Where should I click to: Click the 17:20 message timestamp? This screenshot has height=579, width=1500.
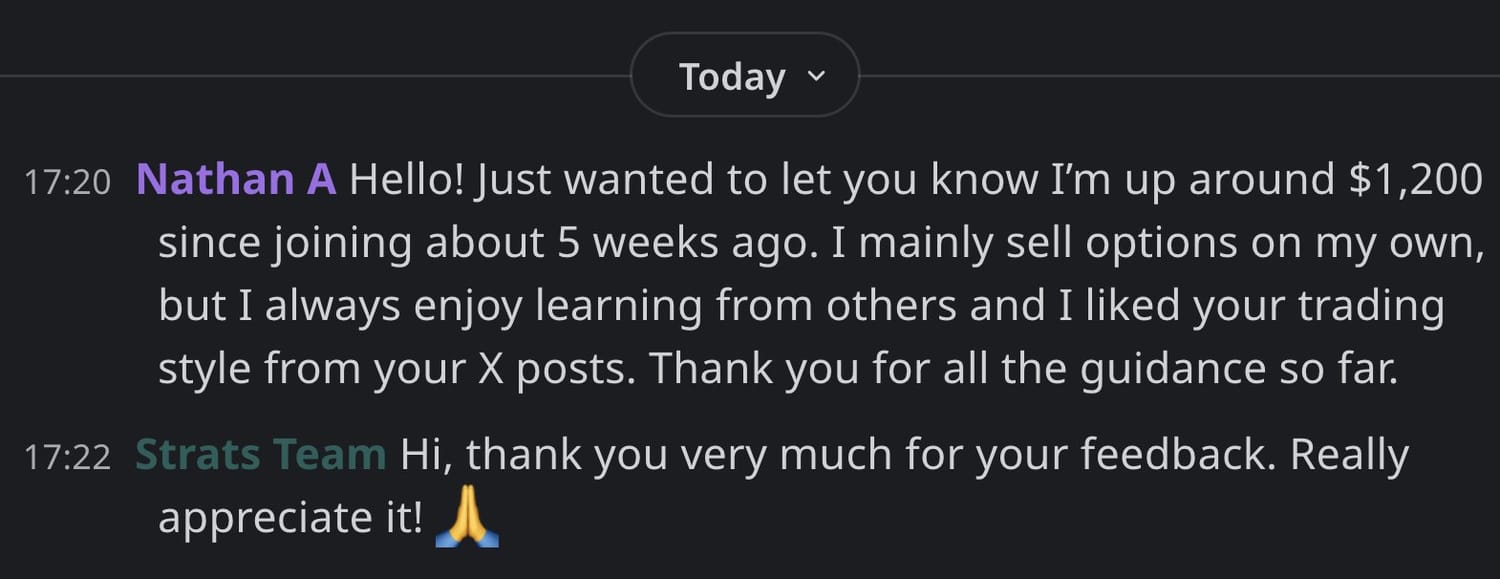click(67, 183)
